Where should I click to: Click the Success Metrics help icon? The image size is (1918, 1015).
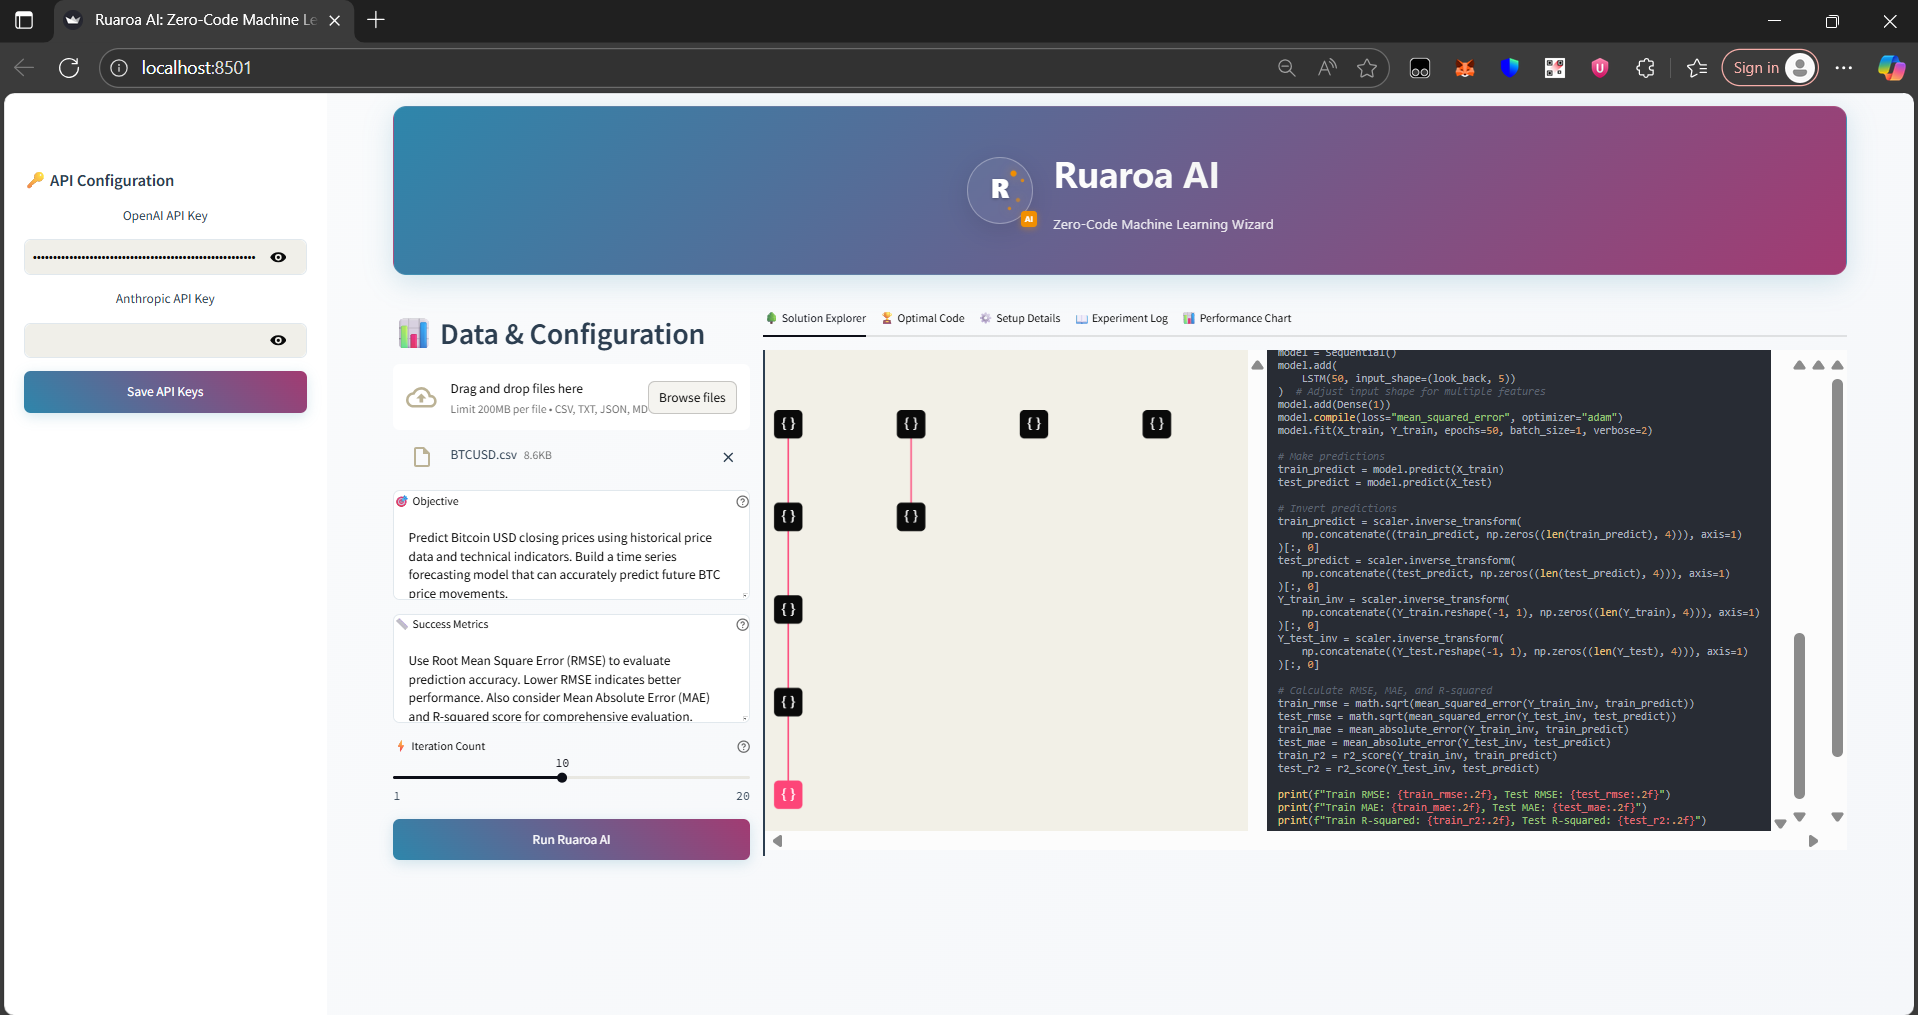[742, 625]
